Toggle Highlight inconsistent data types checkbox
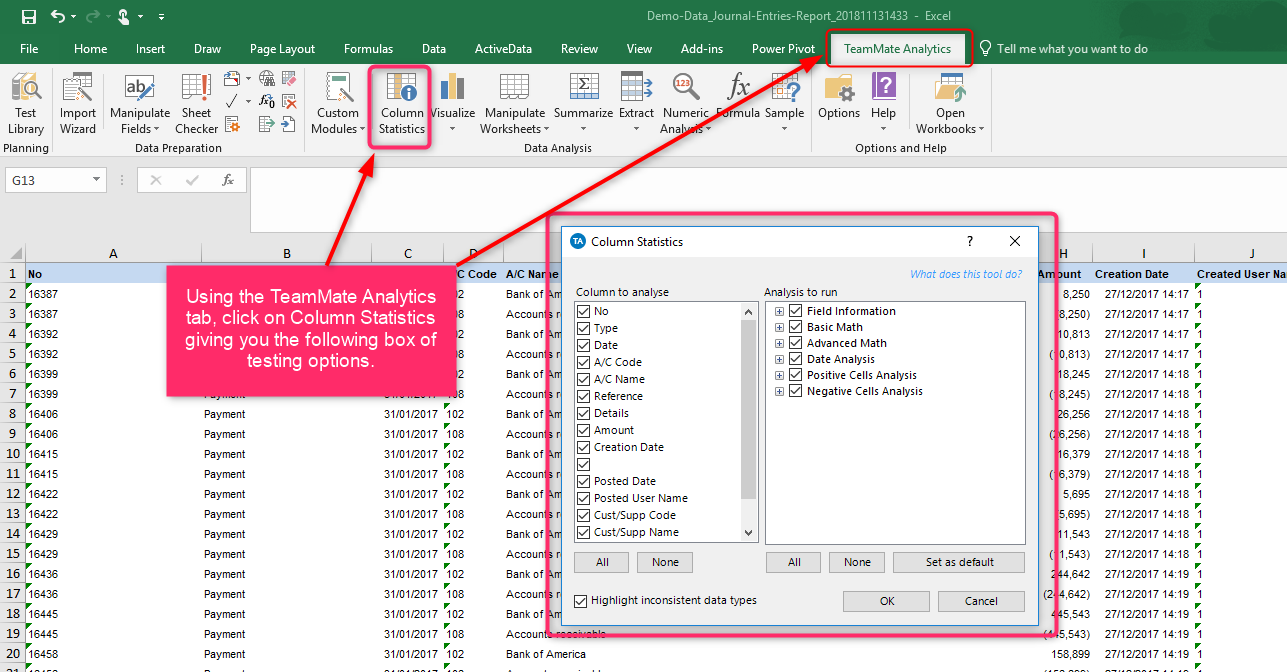Image resolution: width=1287 pixels, height=672 pixels. click(581, 601)
